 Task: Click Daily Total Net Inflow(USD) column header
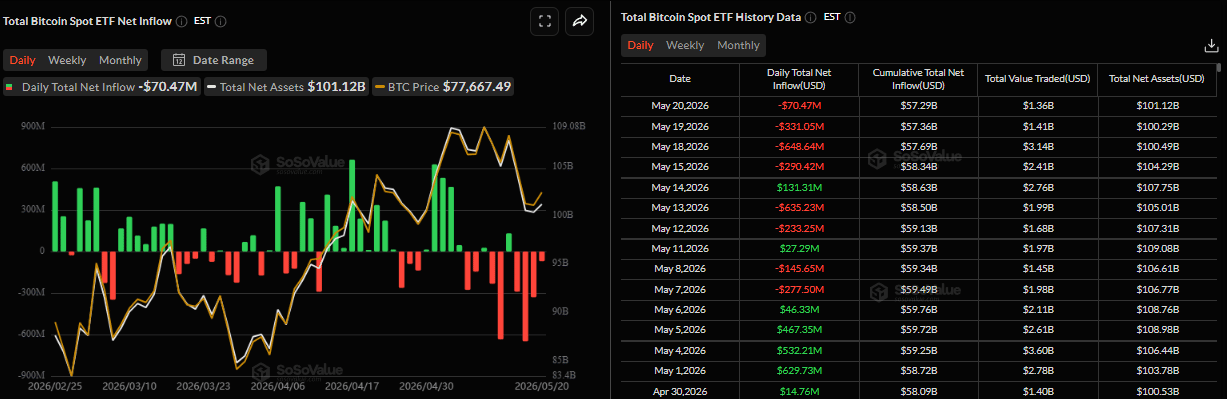tap(799, 78)
